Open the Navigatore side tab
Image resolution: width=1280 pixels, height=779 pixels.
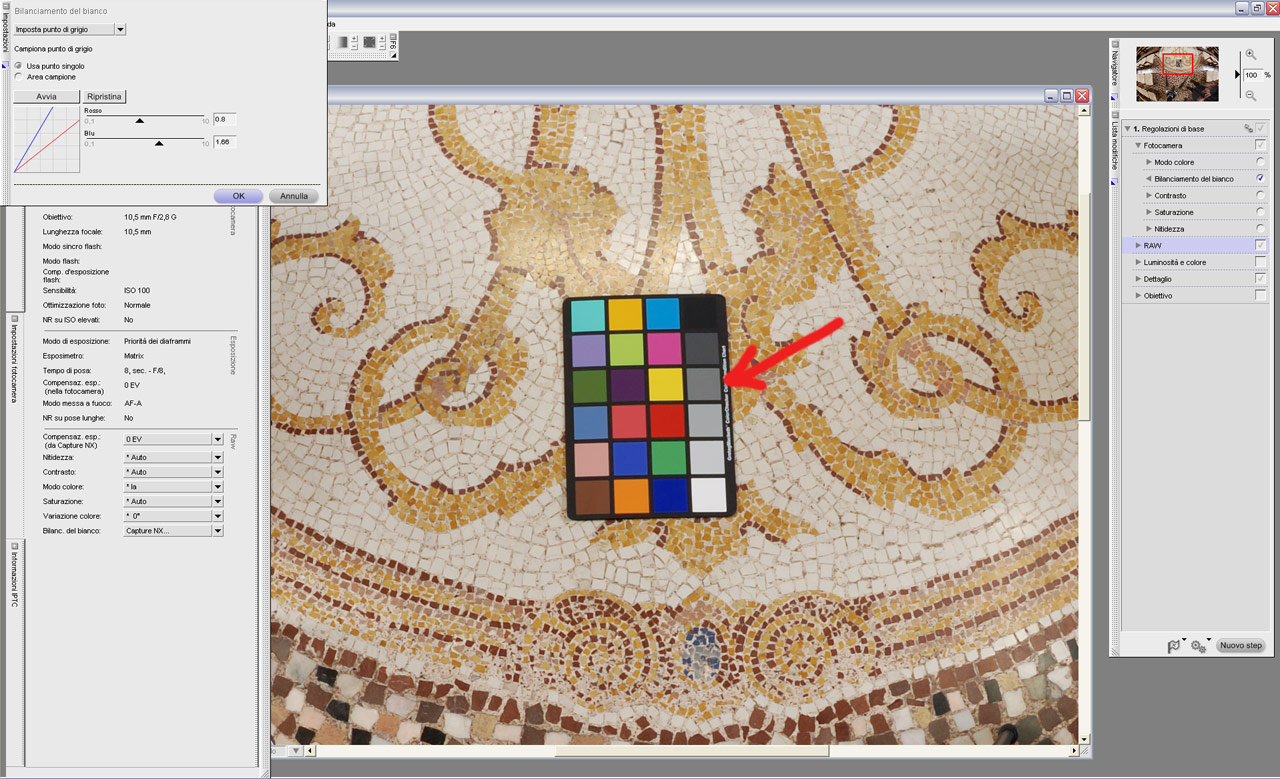1114,70
